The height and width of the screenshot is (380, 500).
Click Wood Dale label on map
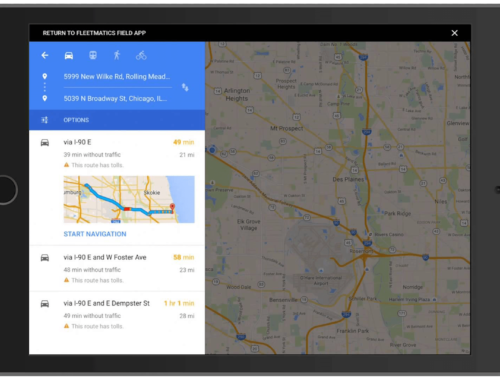pyautogui.click(x=239, y=287)
